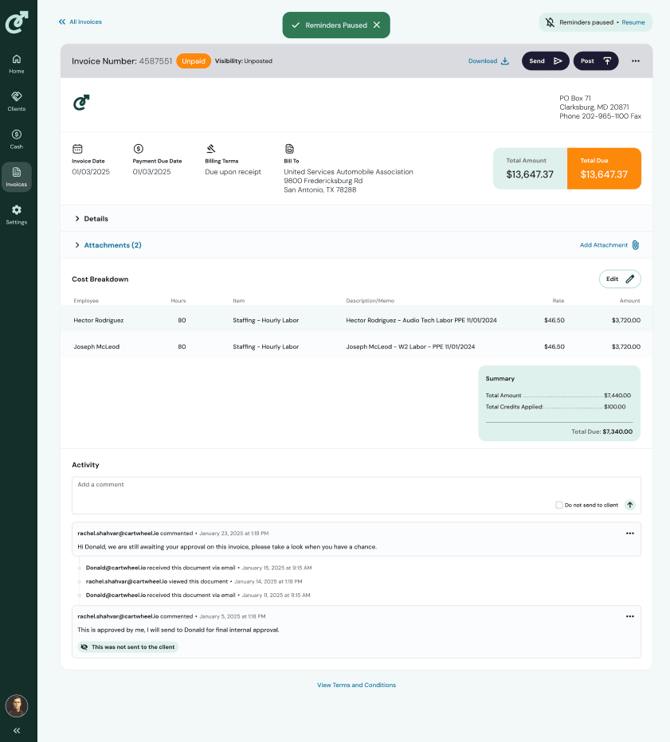This screenshot has width=670, height=742.
Task: Click the Send button
Action: coord(545,61)
